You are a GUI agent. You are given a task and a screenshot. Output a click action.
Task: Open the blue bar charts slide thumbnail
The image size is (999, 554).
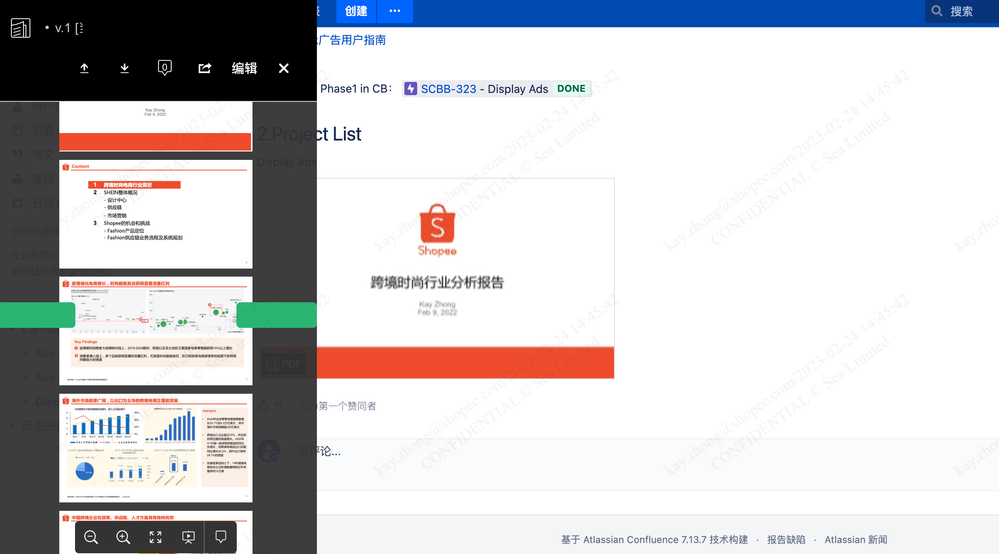[156, 448]
